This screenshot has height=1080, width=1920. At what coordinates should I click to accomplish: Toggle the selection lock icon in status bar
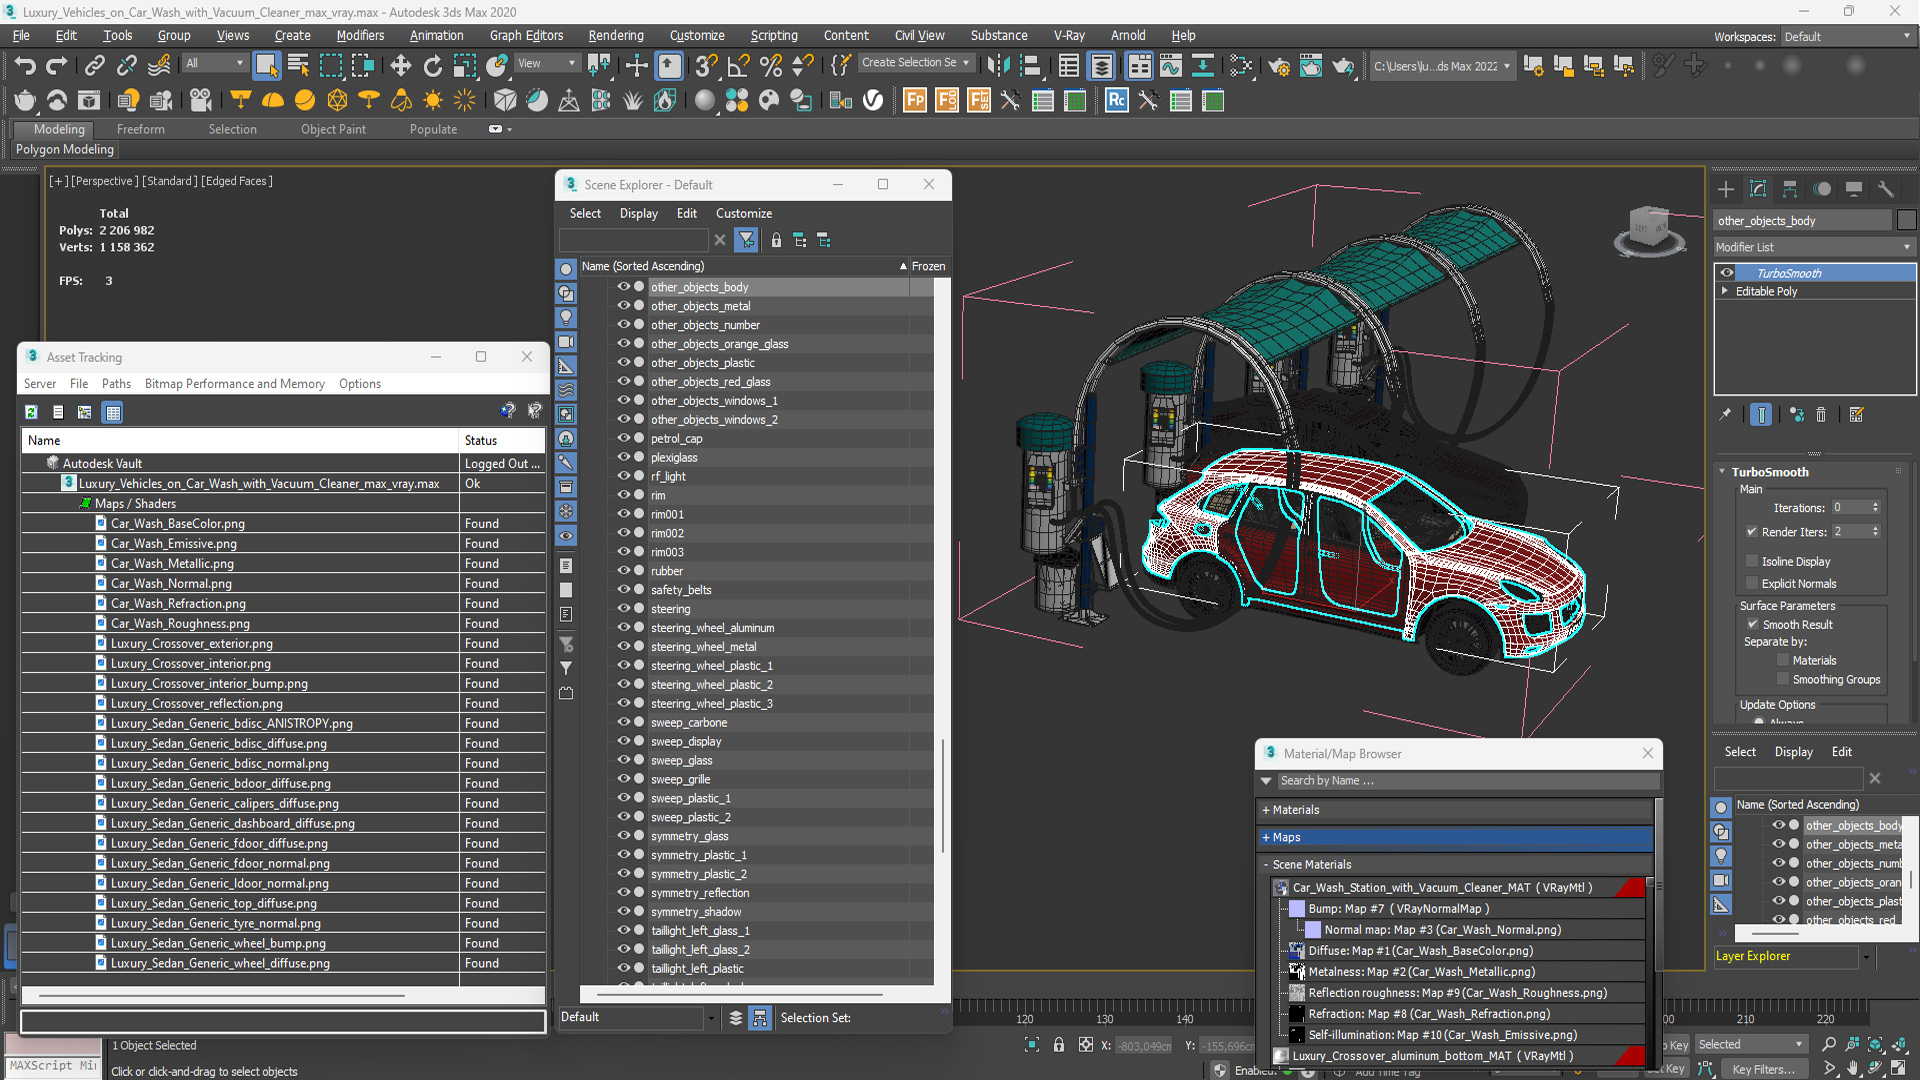pos(1059,1045)
